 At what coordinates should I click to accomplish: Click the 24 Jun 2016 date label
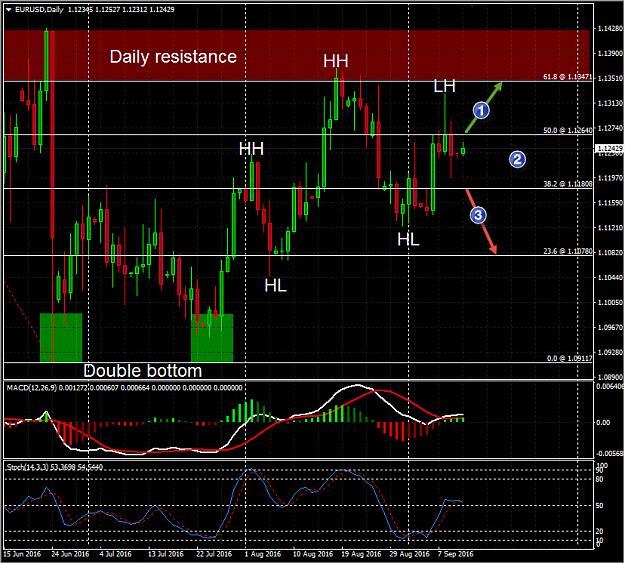(x=70, y=554)
